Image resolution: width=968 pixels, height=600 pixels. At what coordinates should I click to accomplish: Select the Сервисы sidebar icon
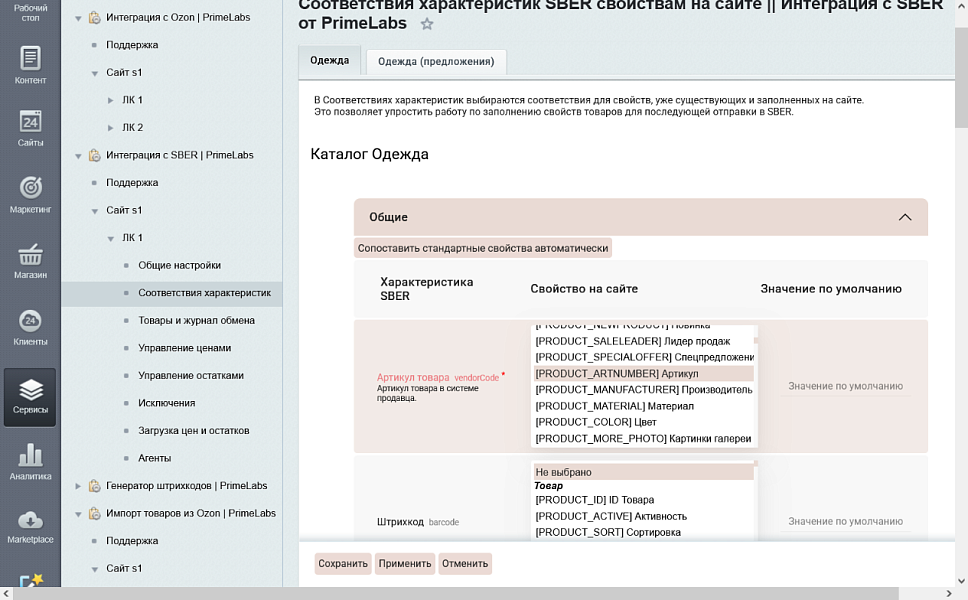[29, 392]
